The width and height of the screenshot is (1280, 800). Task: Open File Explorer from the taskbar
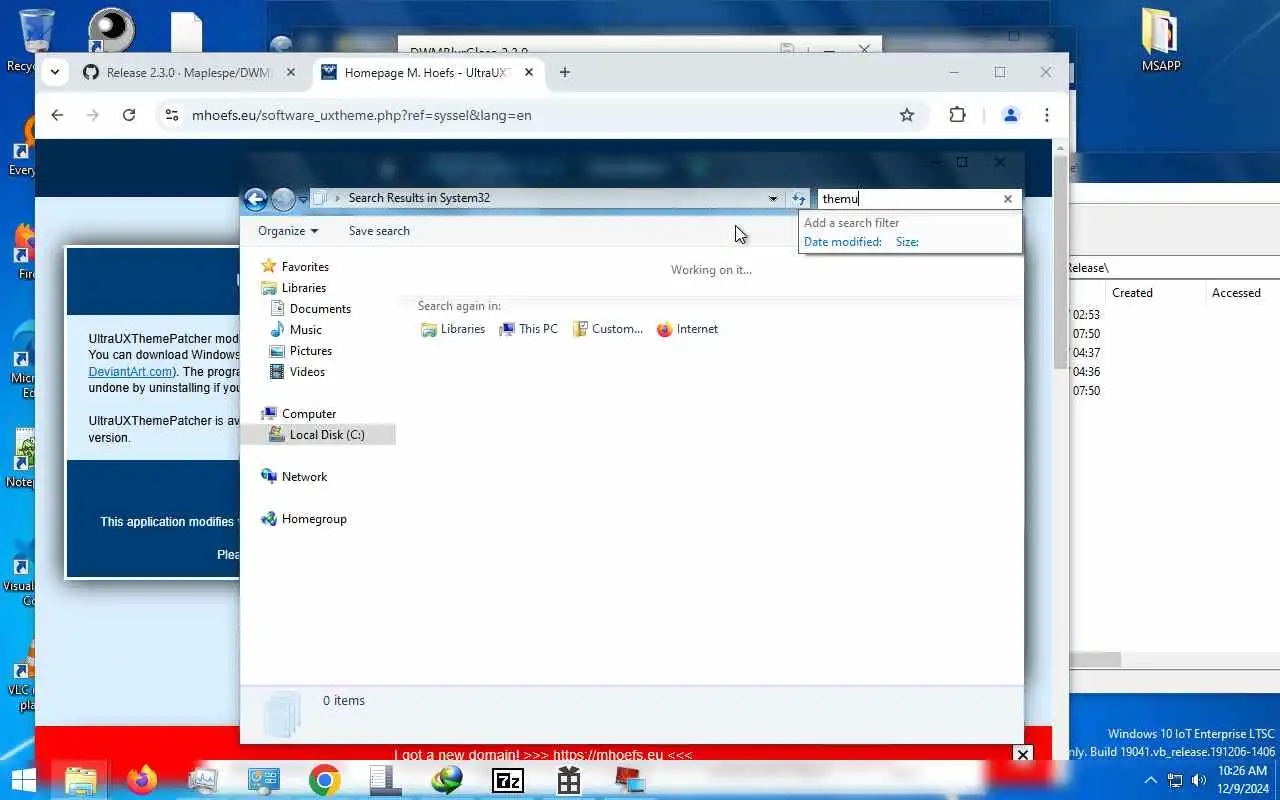tap(80, 780)
